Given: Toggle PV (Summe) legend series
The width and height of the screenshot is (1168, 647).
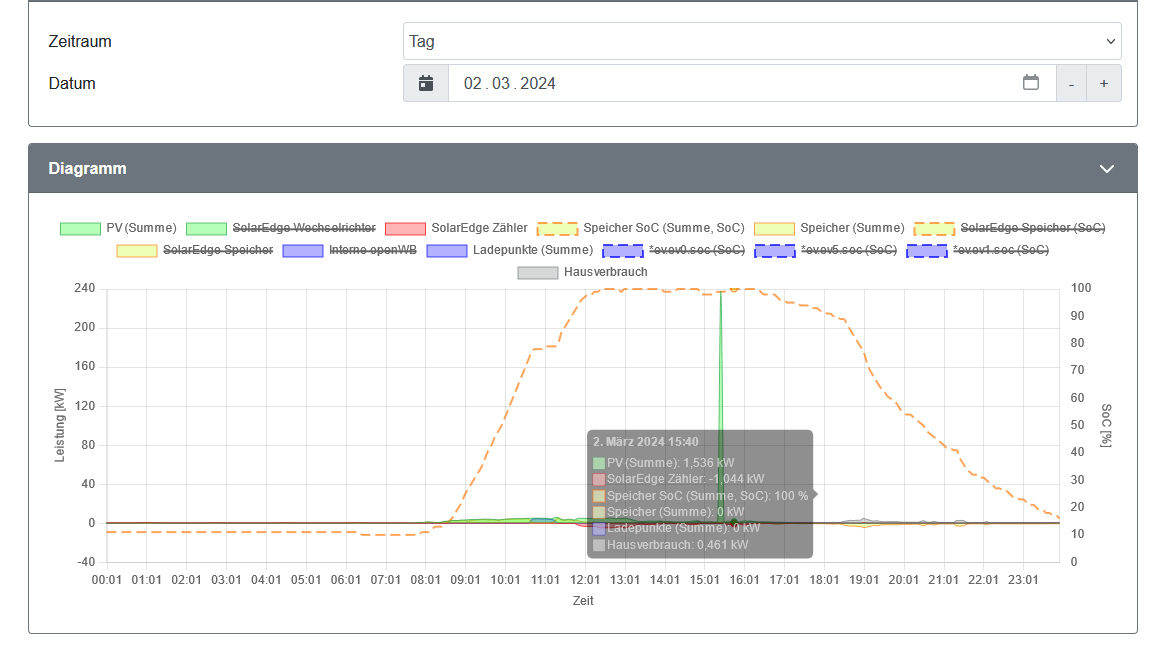Looking at the screenshot, I should tap(140, 228).
